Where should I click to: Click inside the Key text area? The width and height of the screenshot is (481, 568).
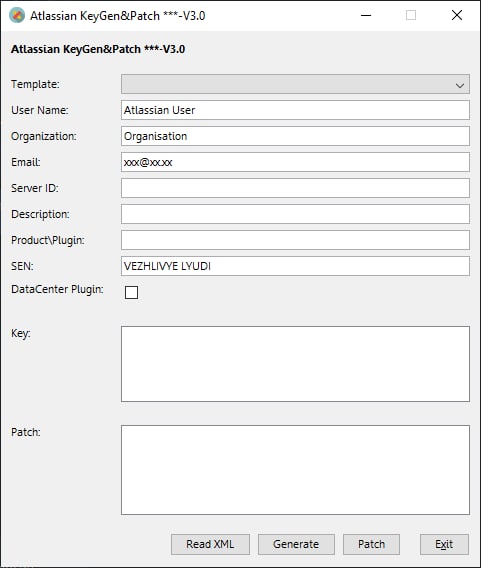click(x=295, y=364)
